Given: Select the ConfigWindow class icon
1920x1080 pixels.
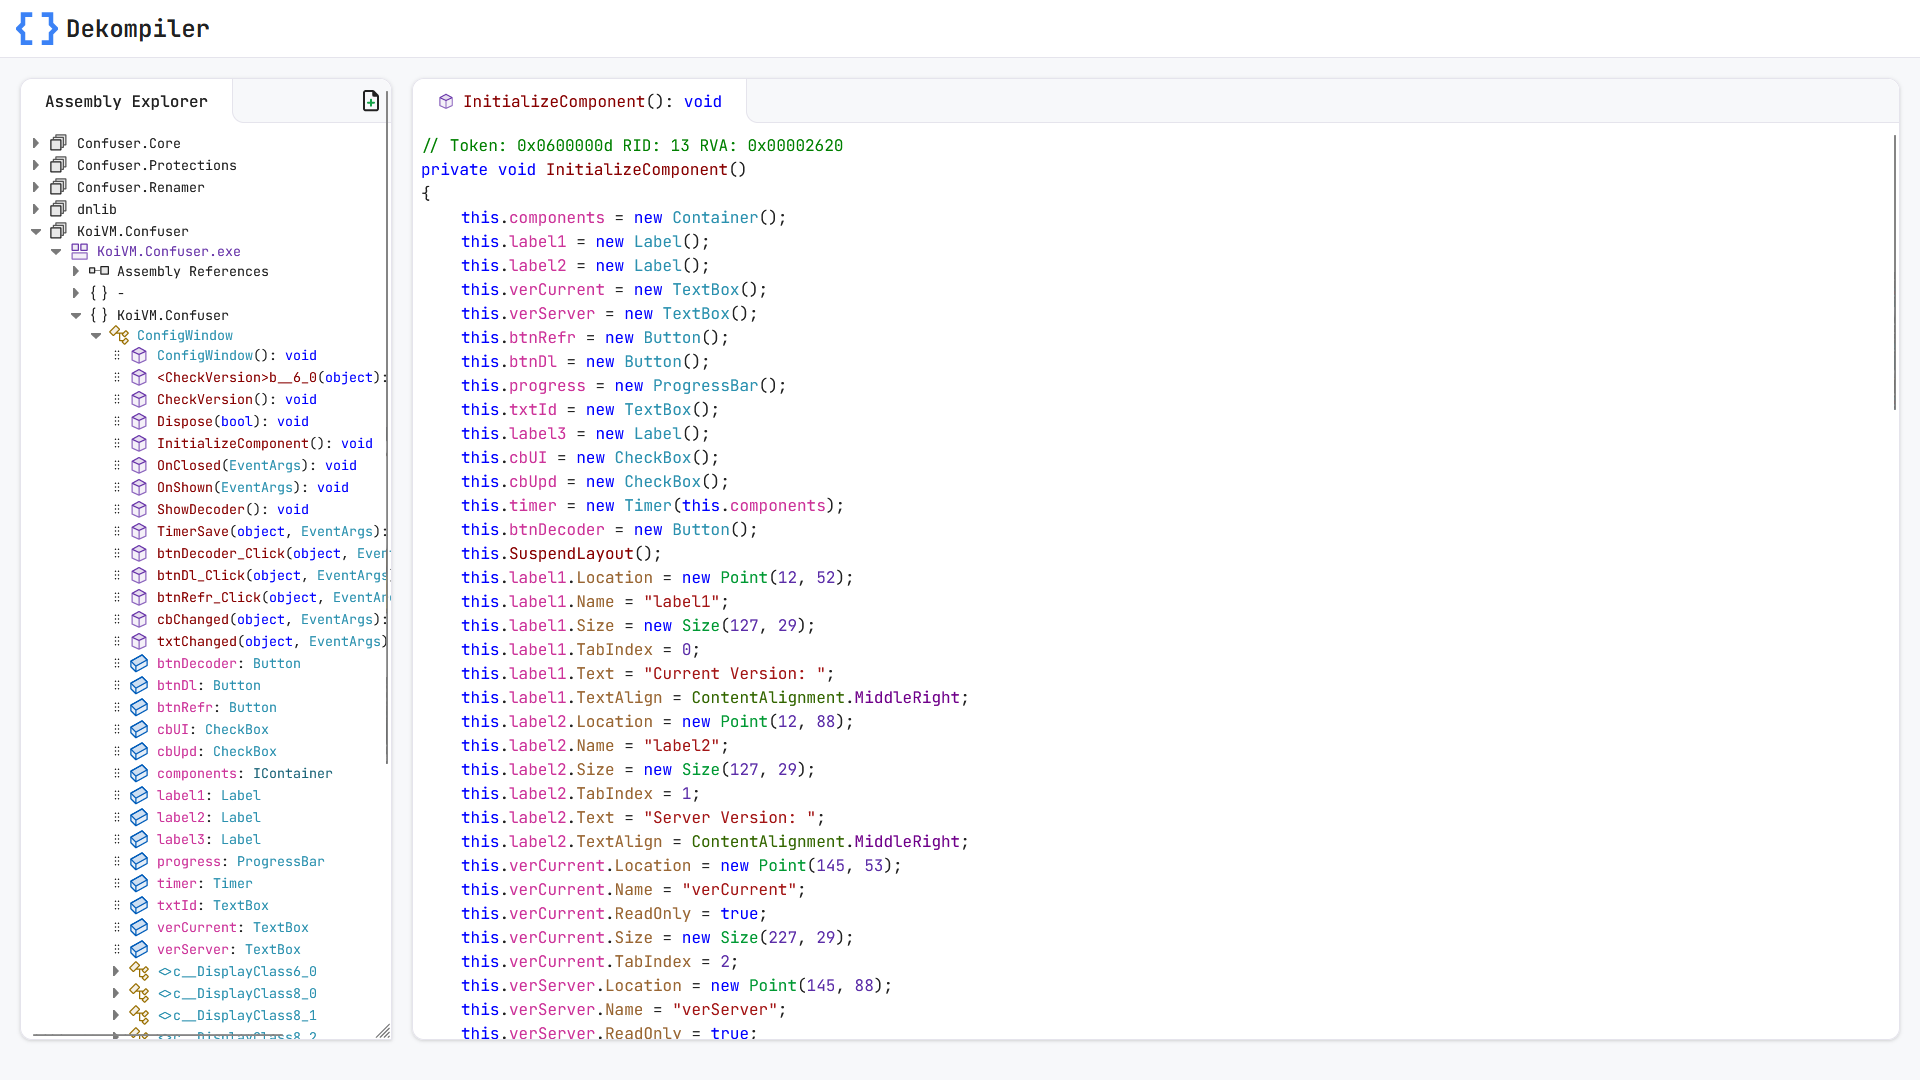Looking at the screenshot, I should pos(121,334).
